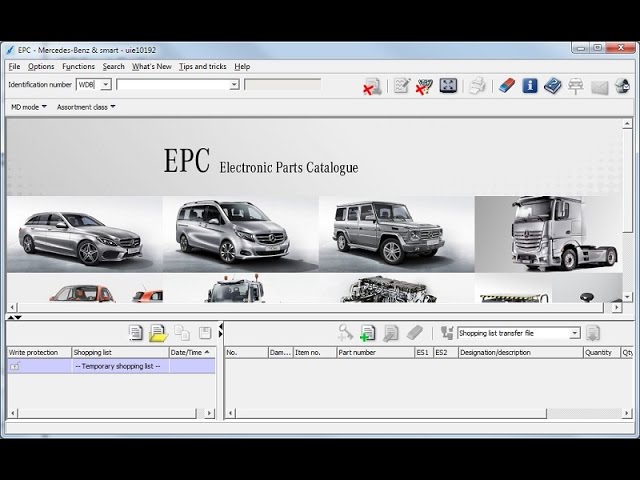This screenshot has width=640, height=480.
Task: Click shopping list horizontal scrollbar left arrow
Action: pyautogui.click(x=13, y=413)
